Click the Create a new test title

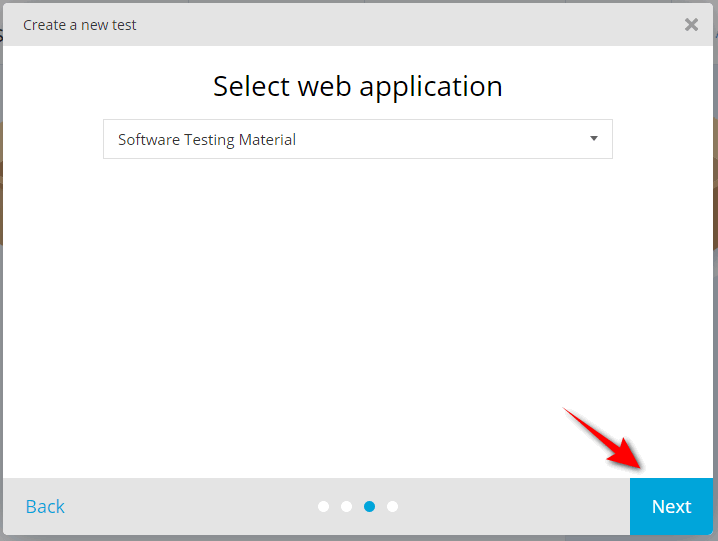coord(80,25)
